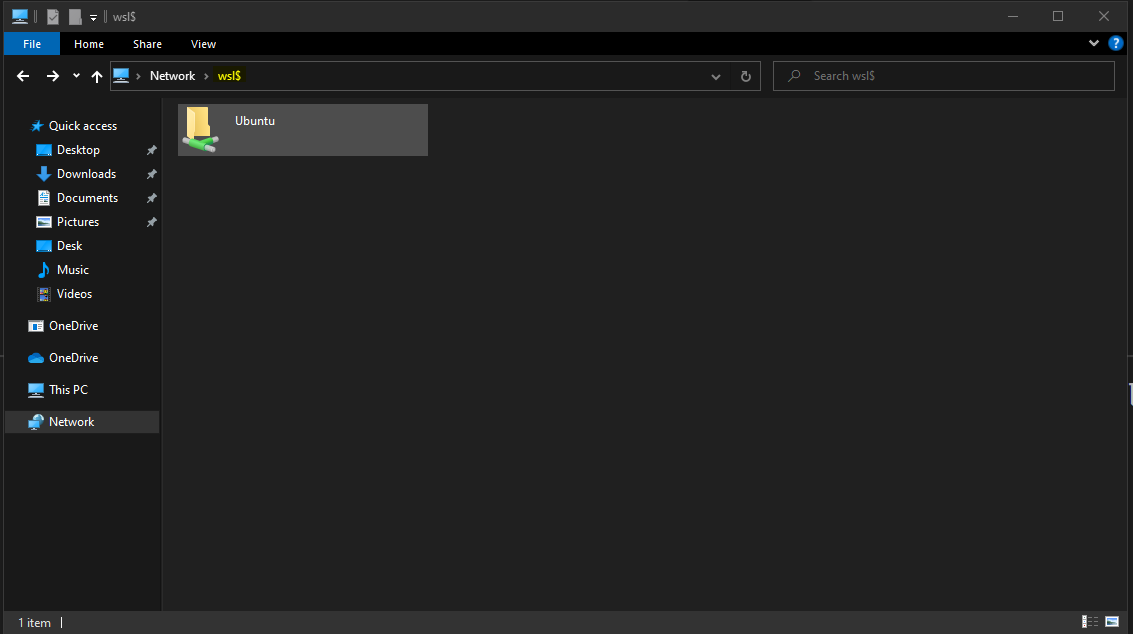Open Videos in the sidebar
The height and width of the screenshot is (634, 1133).
pos(74,294)
